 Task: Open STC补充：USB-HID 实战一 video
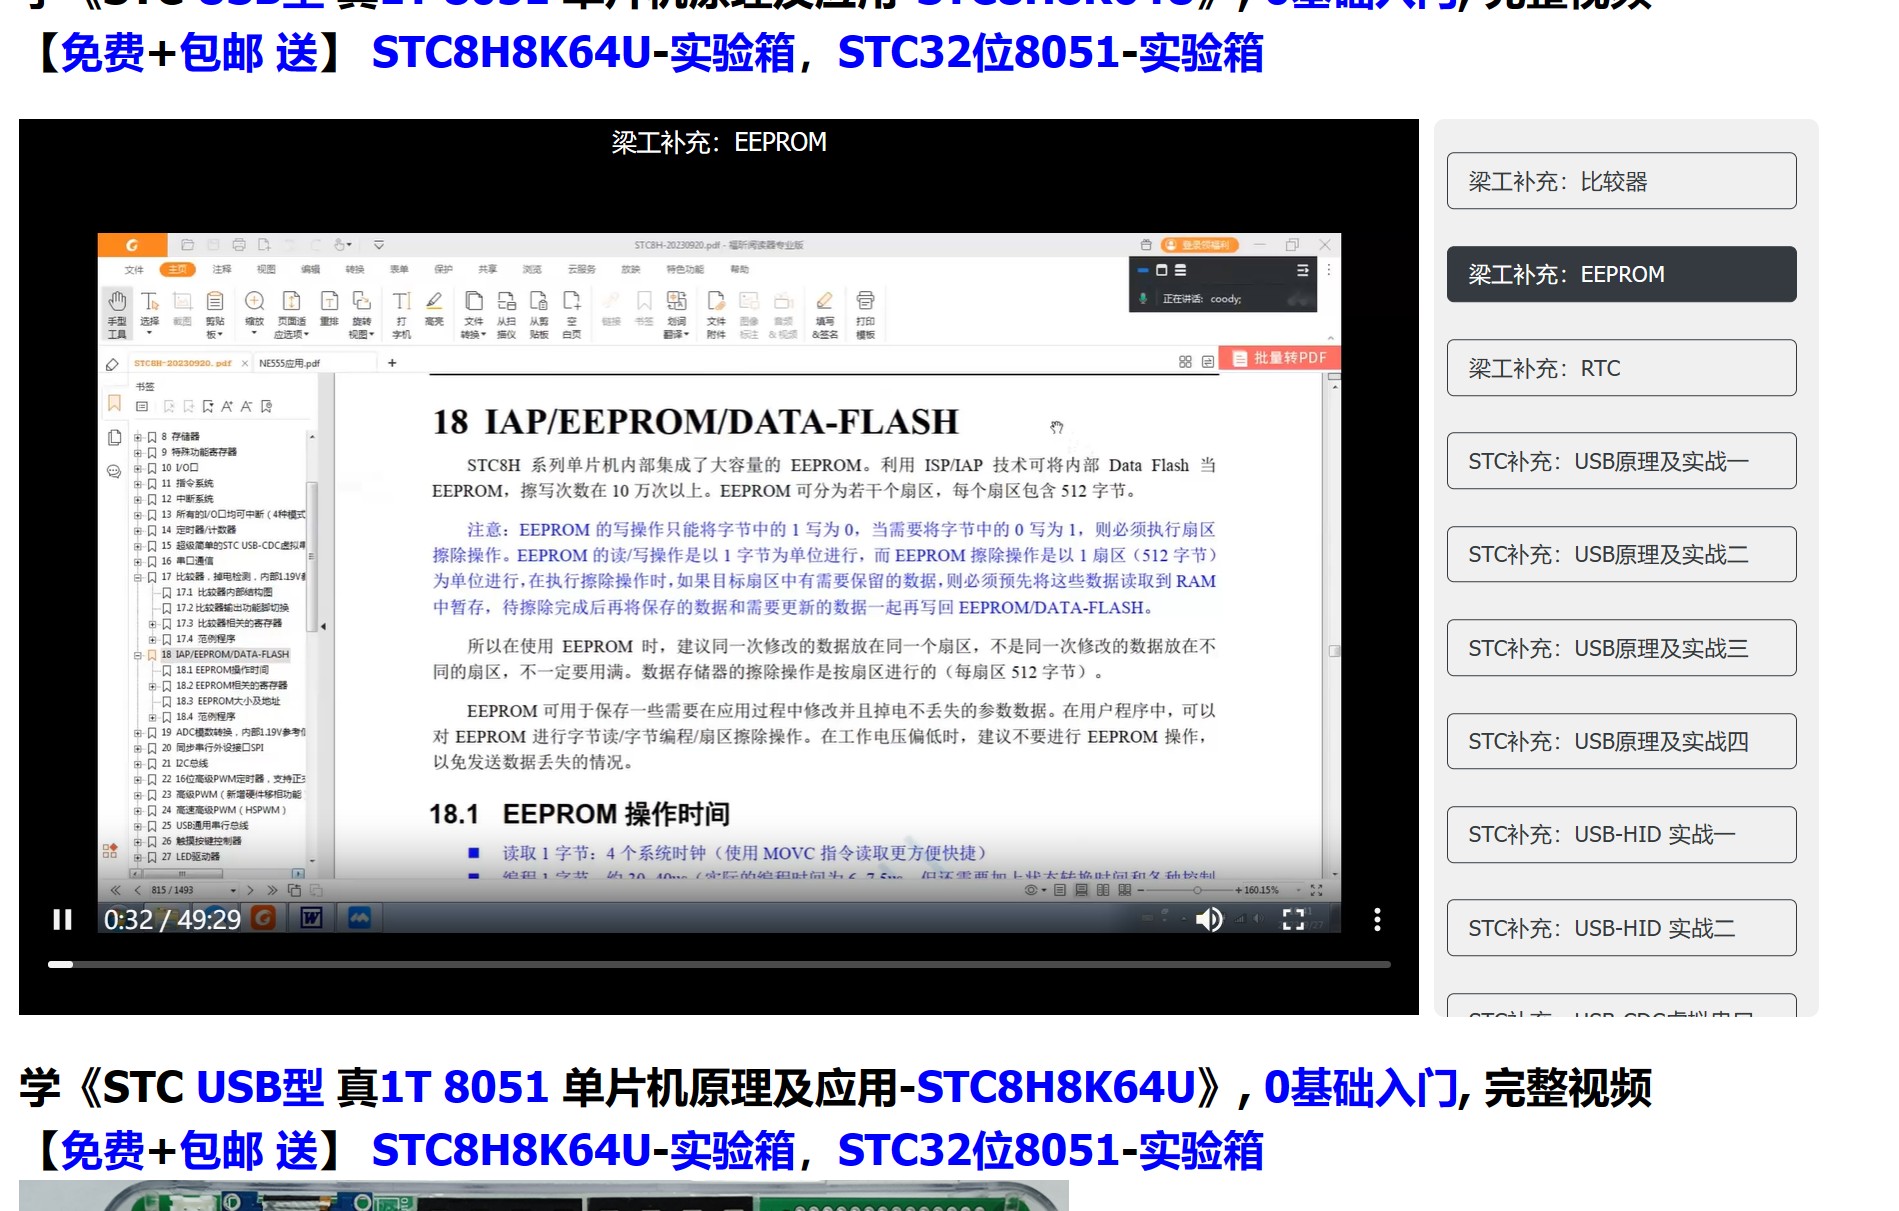[x=1621, y=834]
